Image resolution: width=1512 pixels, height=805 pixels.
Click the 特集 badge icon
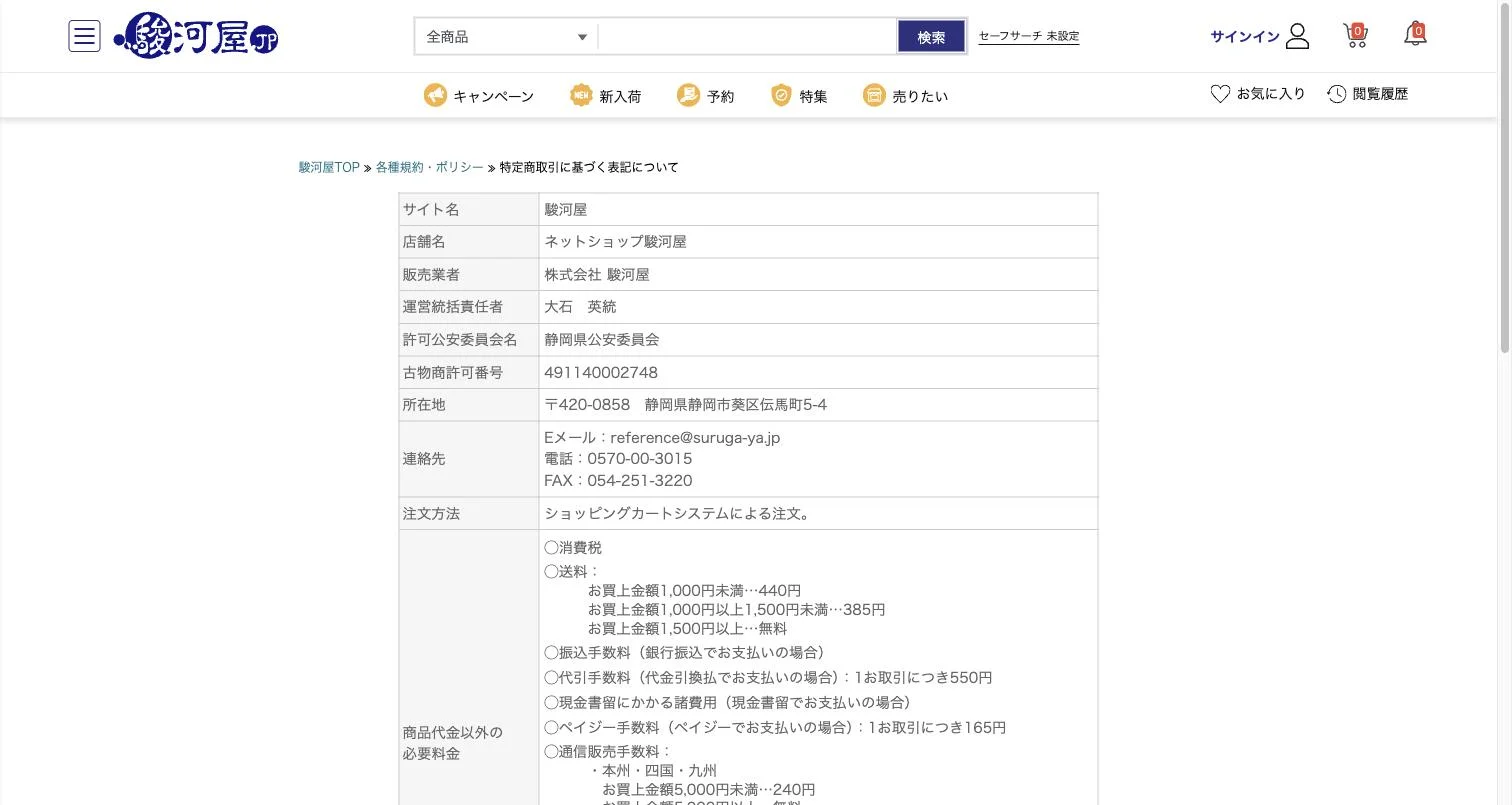point(781,95)
